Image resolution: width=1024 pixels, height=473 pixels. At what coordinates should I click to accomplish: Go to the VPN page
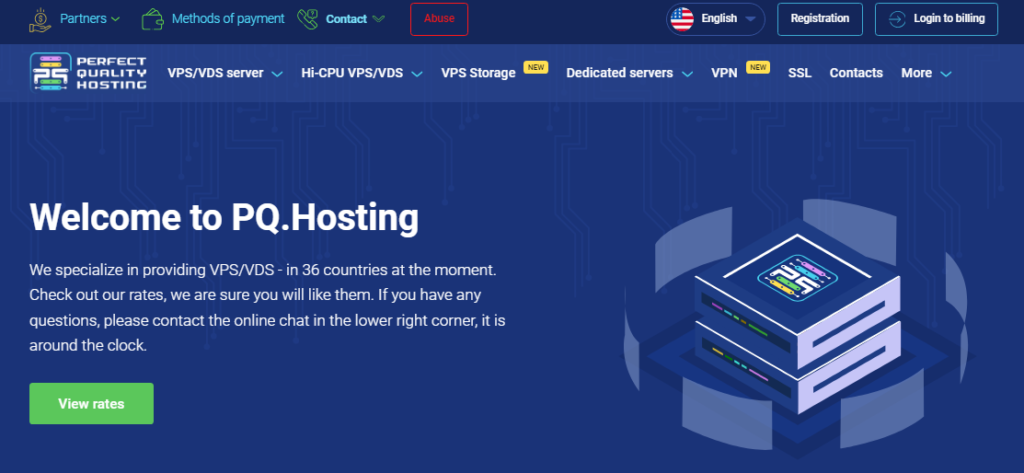724,73
